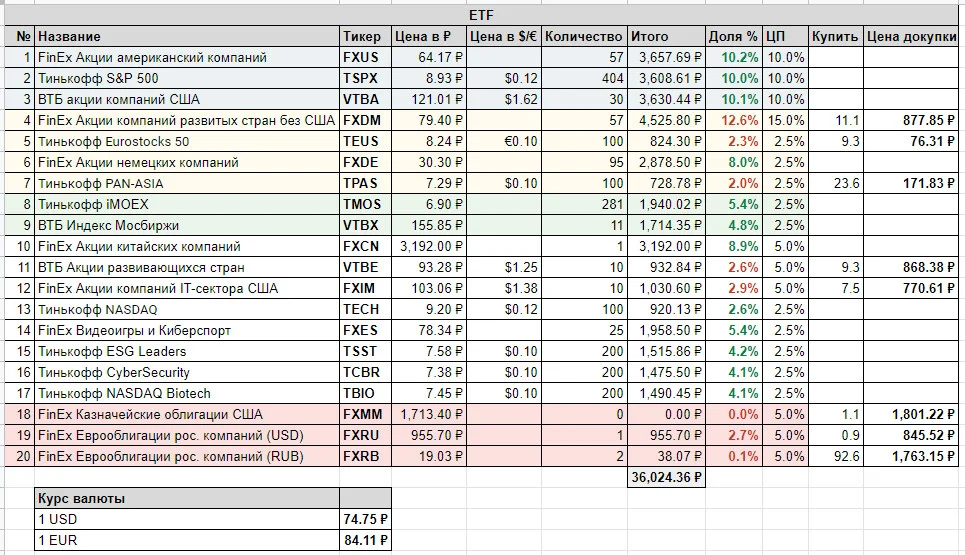The image size is (965, 555).
Task: Click the 23.6 buy amount cell
Action: pyautogui.click(x=835, y=183)
